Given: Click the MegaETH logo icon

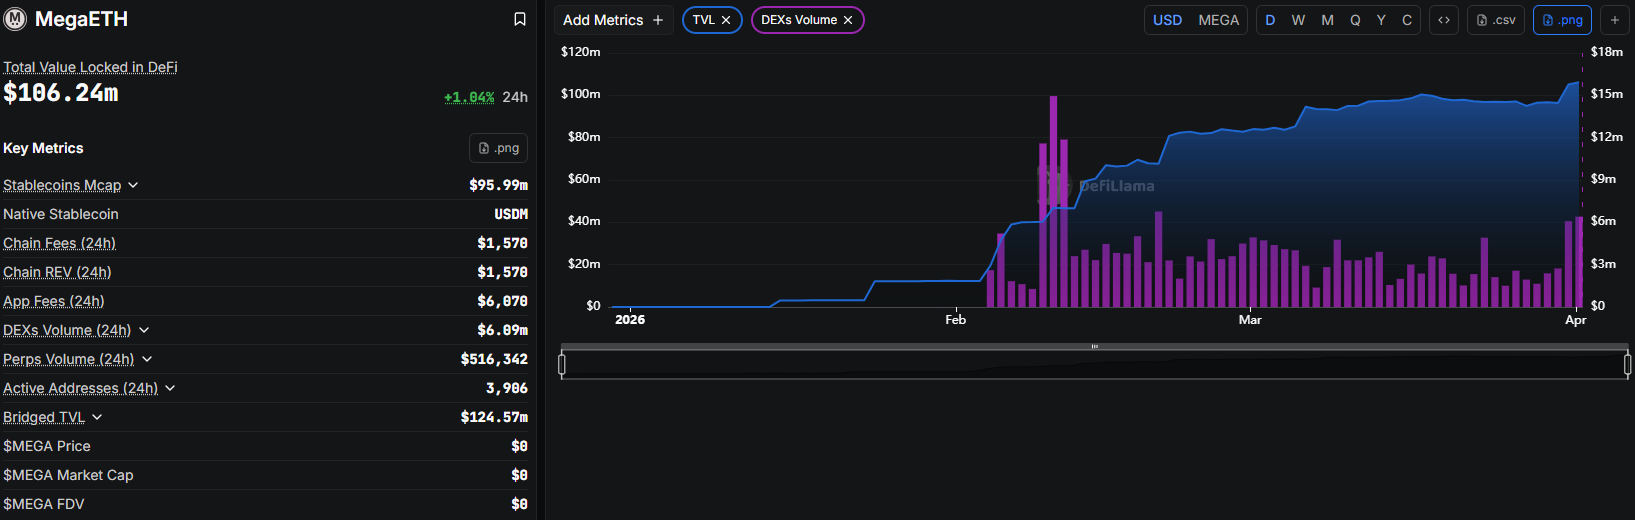Looking at the screenshot, I should click(x=15, y=19).
